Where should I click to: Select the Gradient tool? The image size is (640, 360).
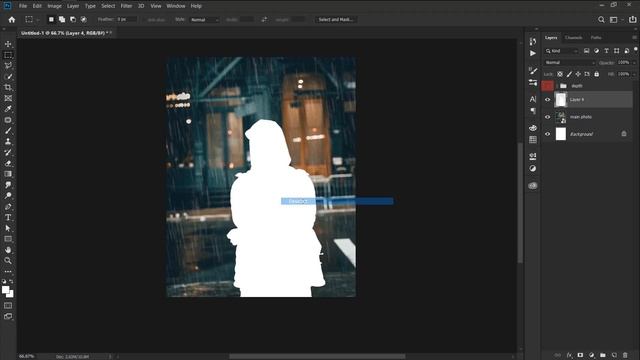(x=8, y=174)
